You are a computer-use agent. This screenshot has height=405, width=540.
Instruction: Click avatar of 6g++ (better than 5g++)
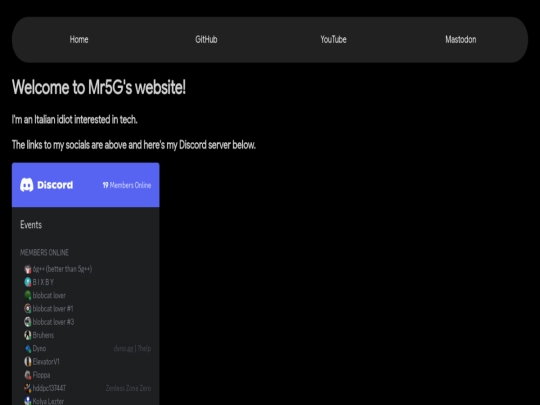click(x=28, y=269)
